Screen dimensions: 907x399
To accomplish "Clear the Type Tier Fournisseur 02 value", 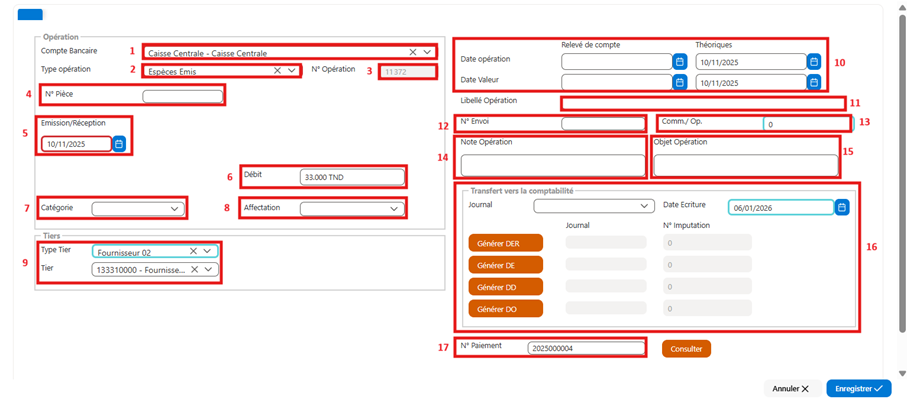I will tap(194, 251).
